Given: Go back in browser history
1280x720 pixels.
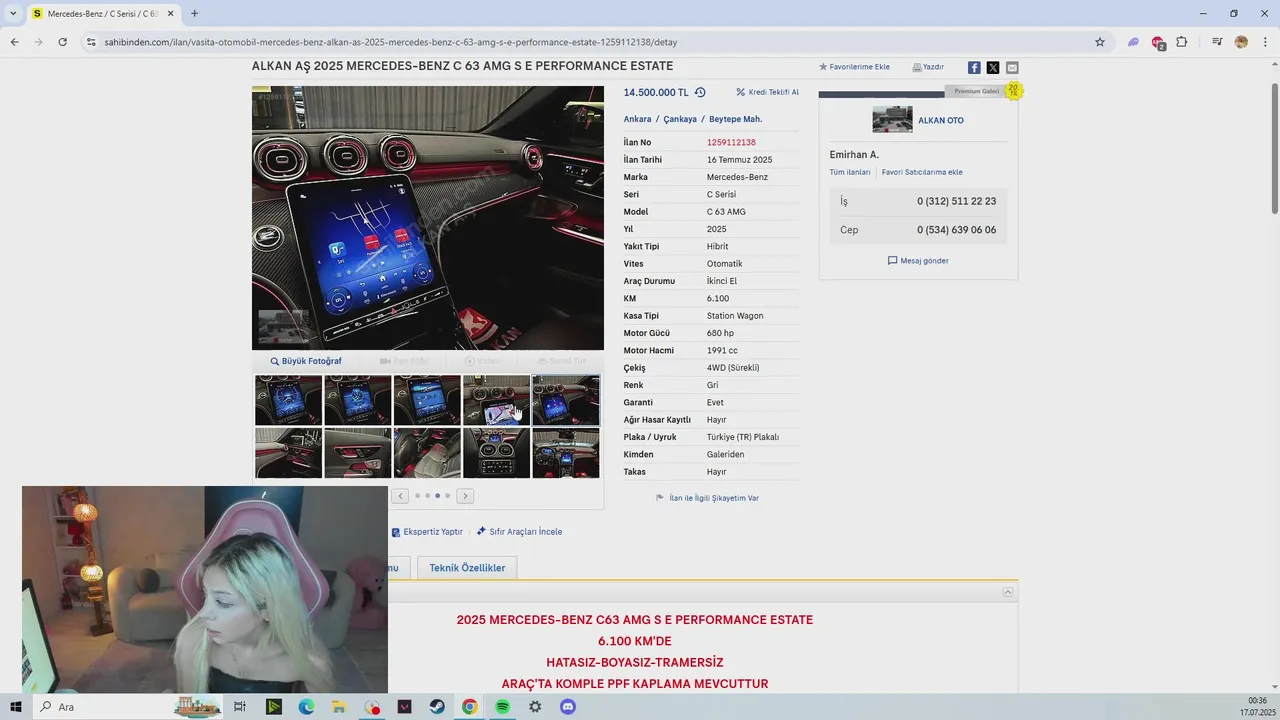Looking at the screenshot, I should click(14, 42).
